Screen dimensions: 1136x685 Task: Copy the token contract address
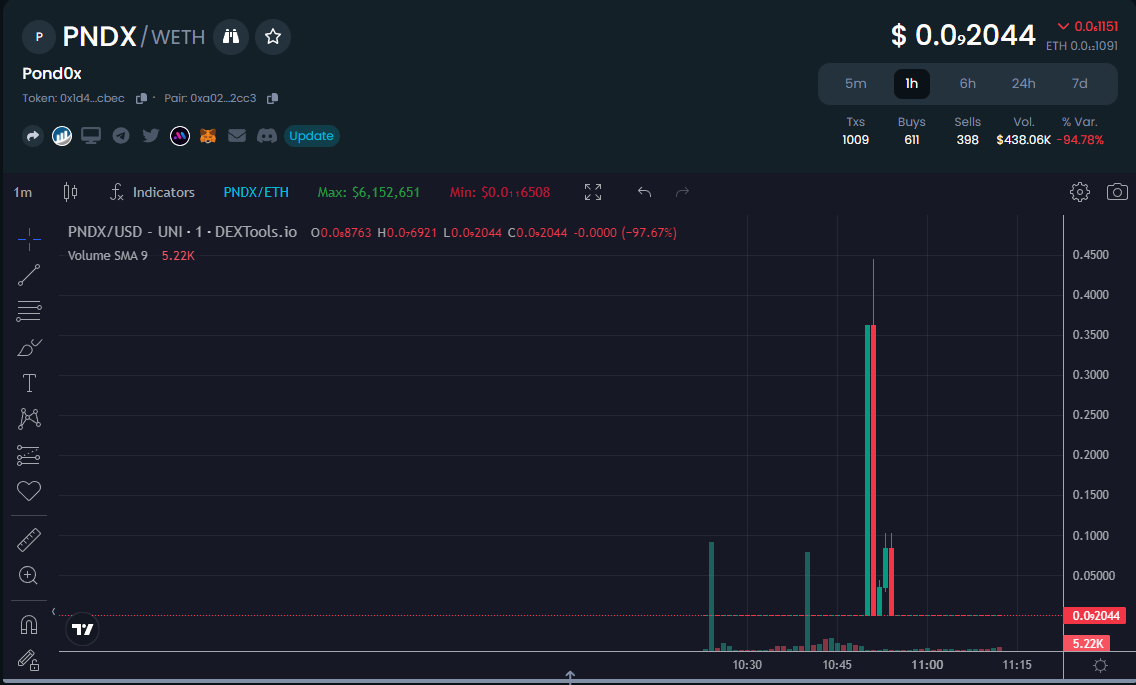point(138,98)
